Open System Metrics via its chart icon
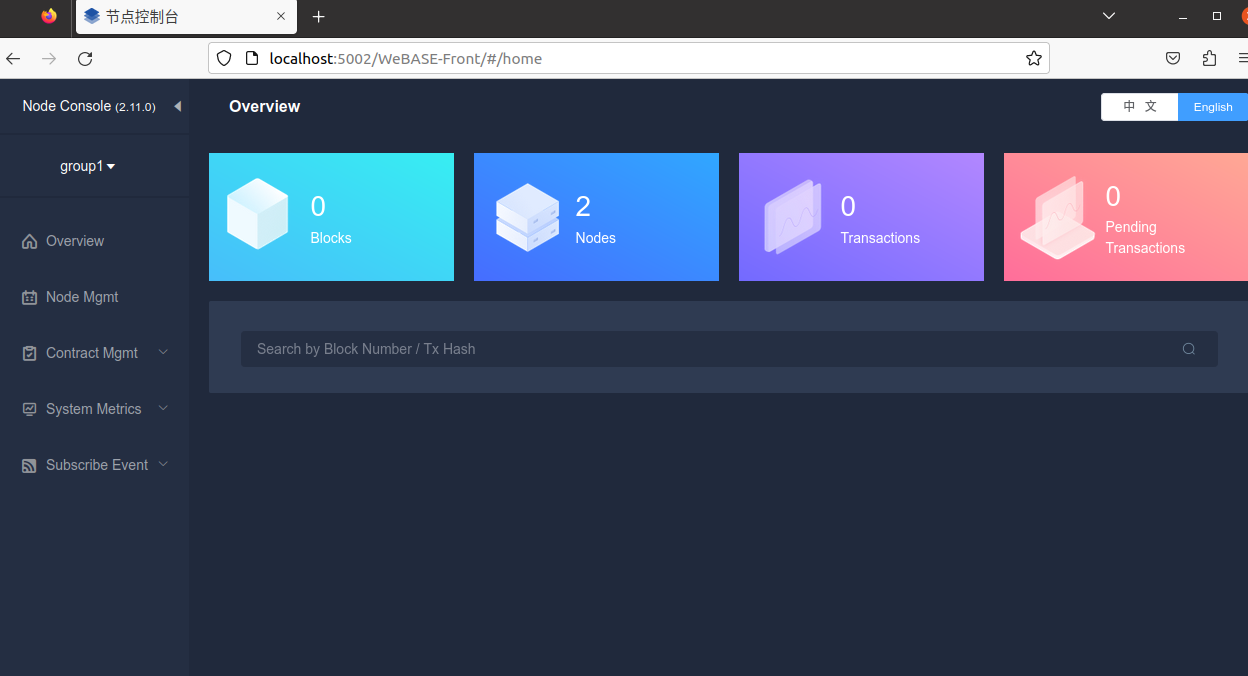The height and width of the screenshot is (676, 1248). (x=28, y=408)
